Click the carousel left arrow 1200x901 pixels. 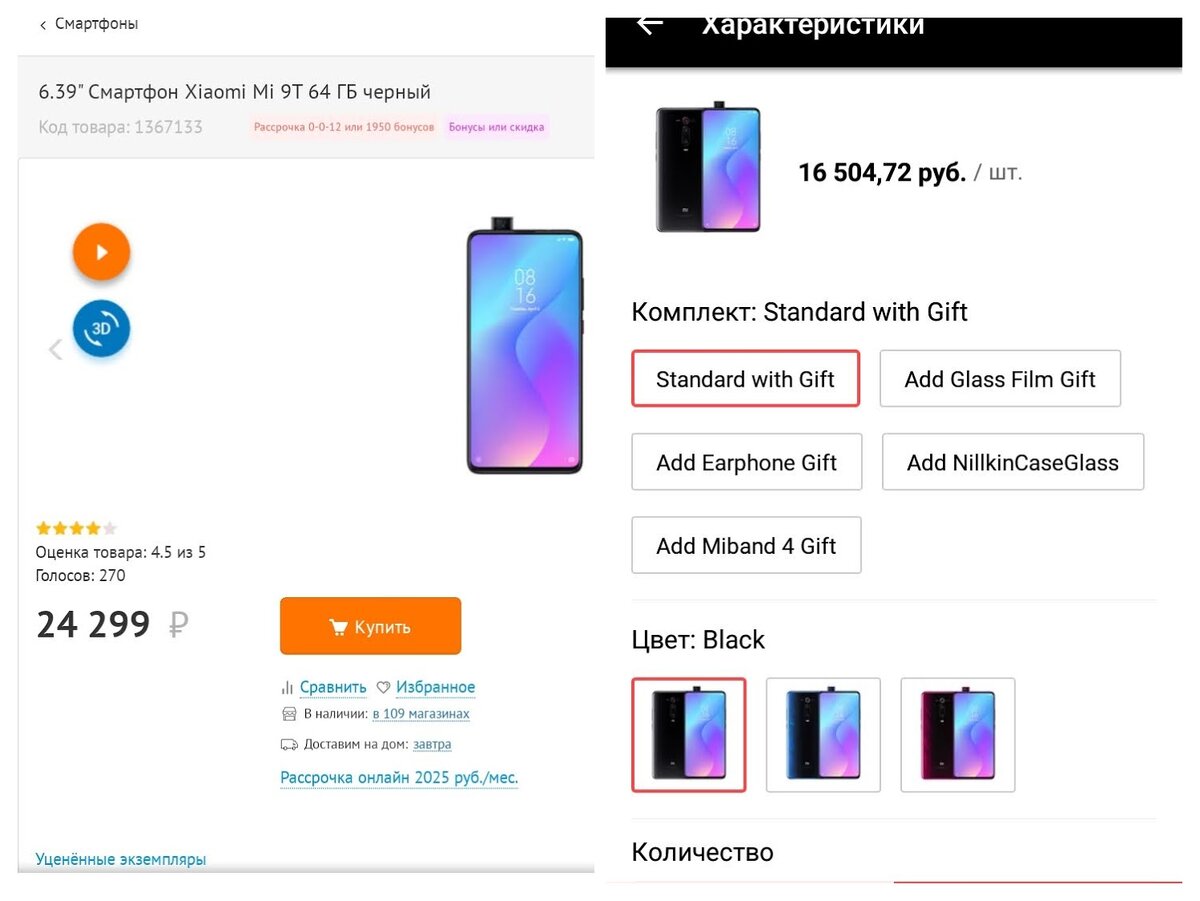click(x=55, y=349)
